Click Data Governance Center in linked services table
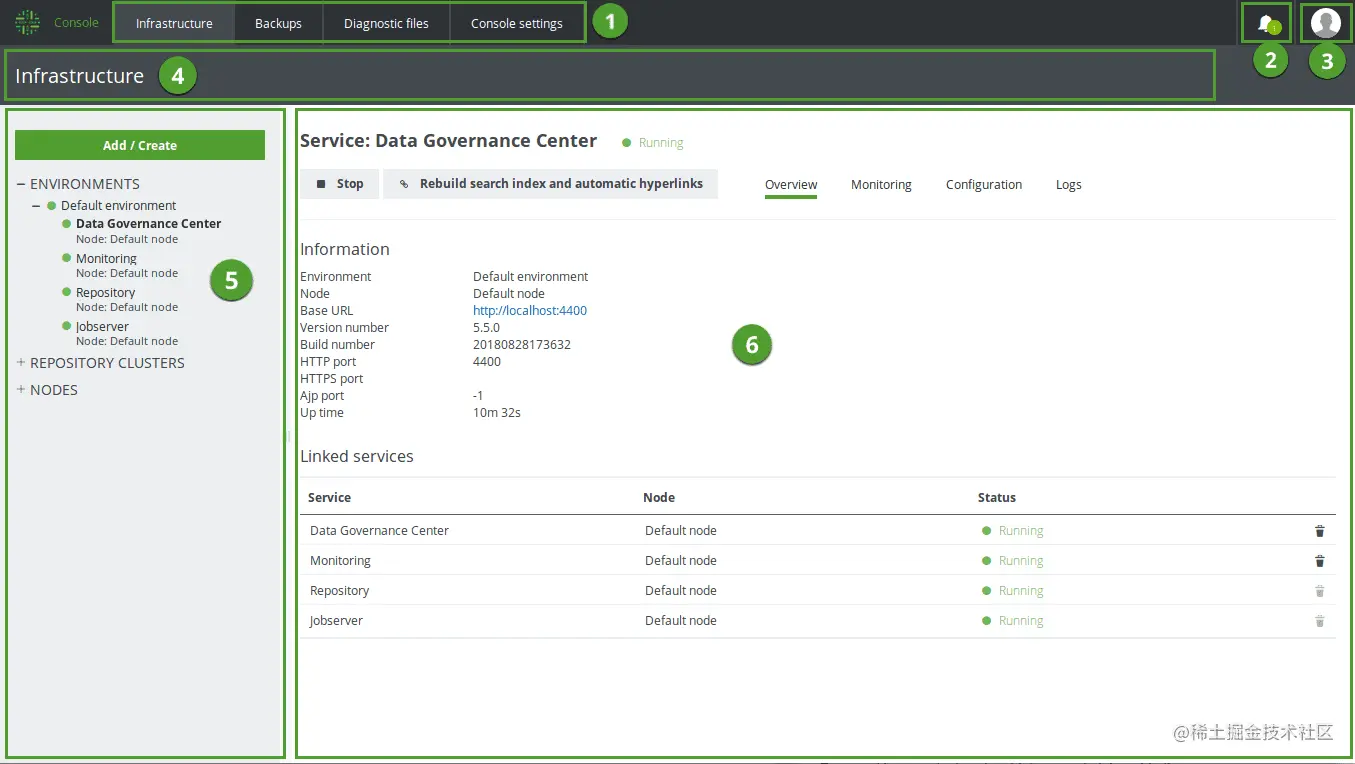 tap(379, 531)
